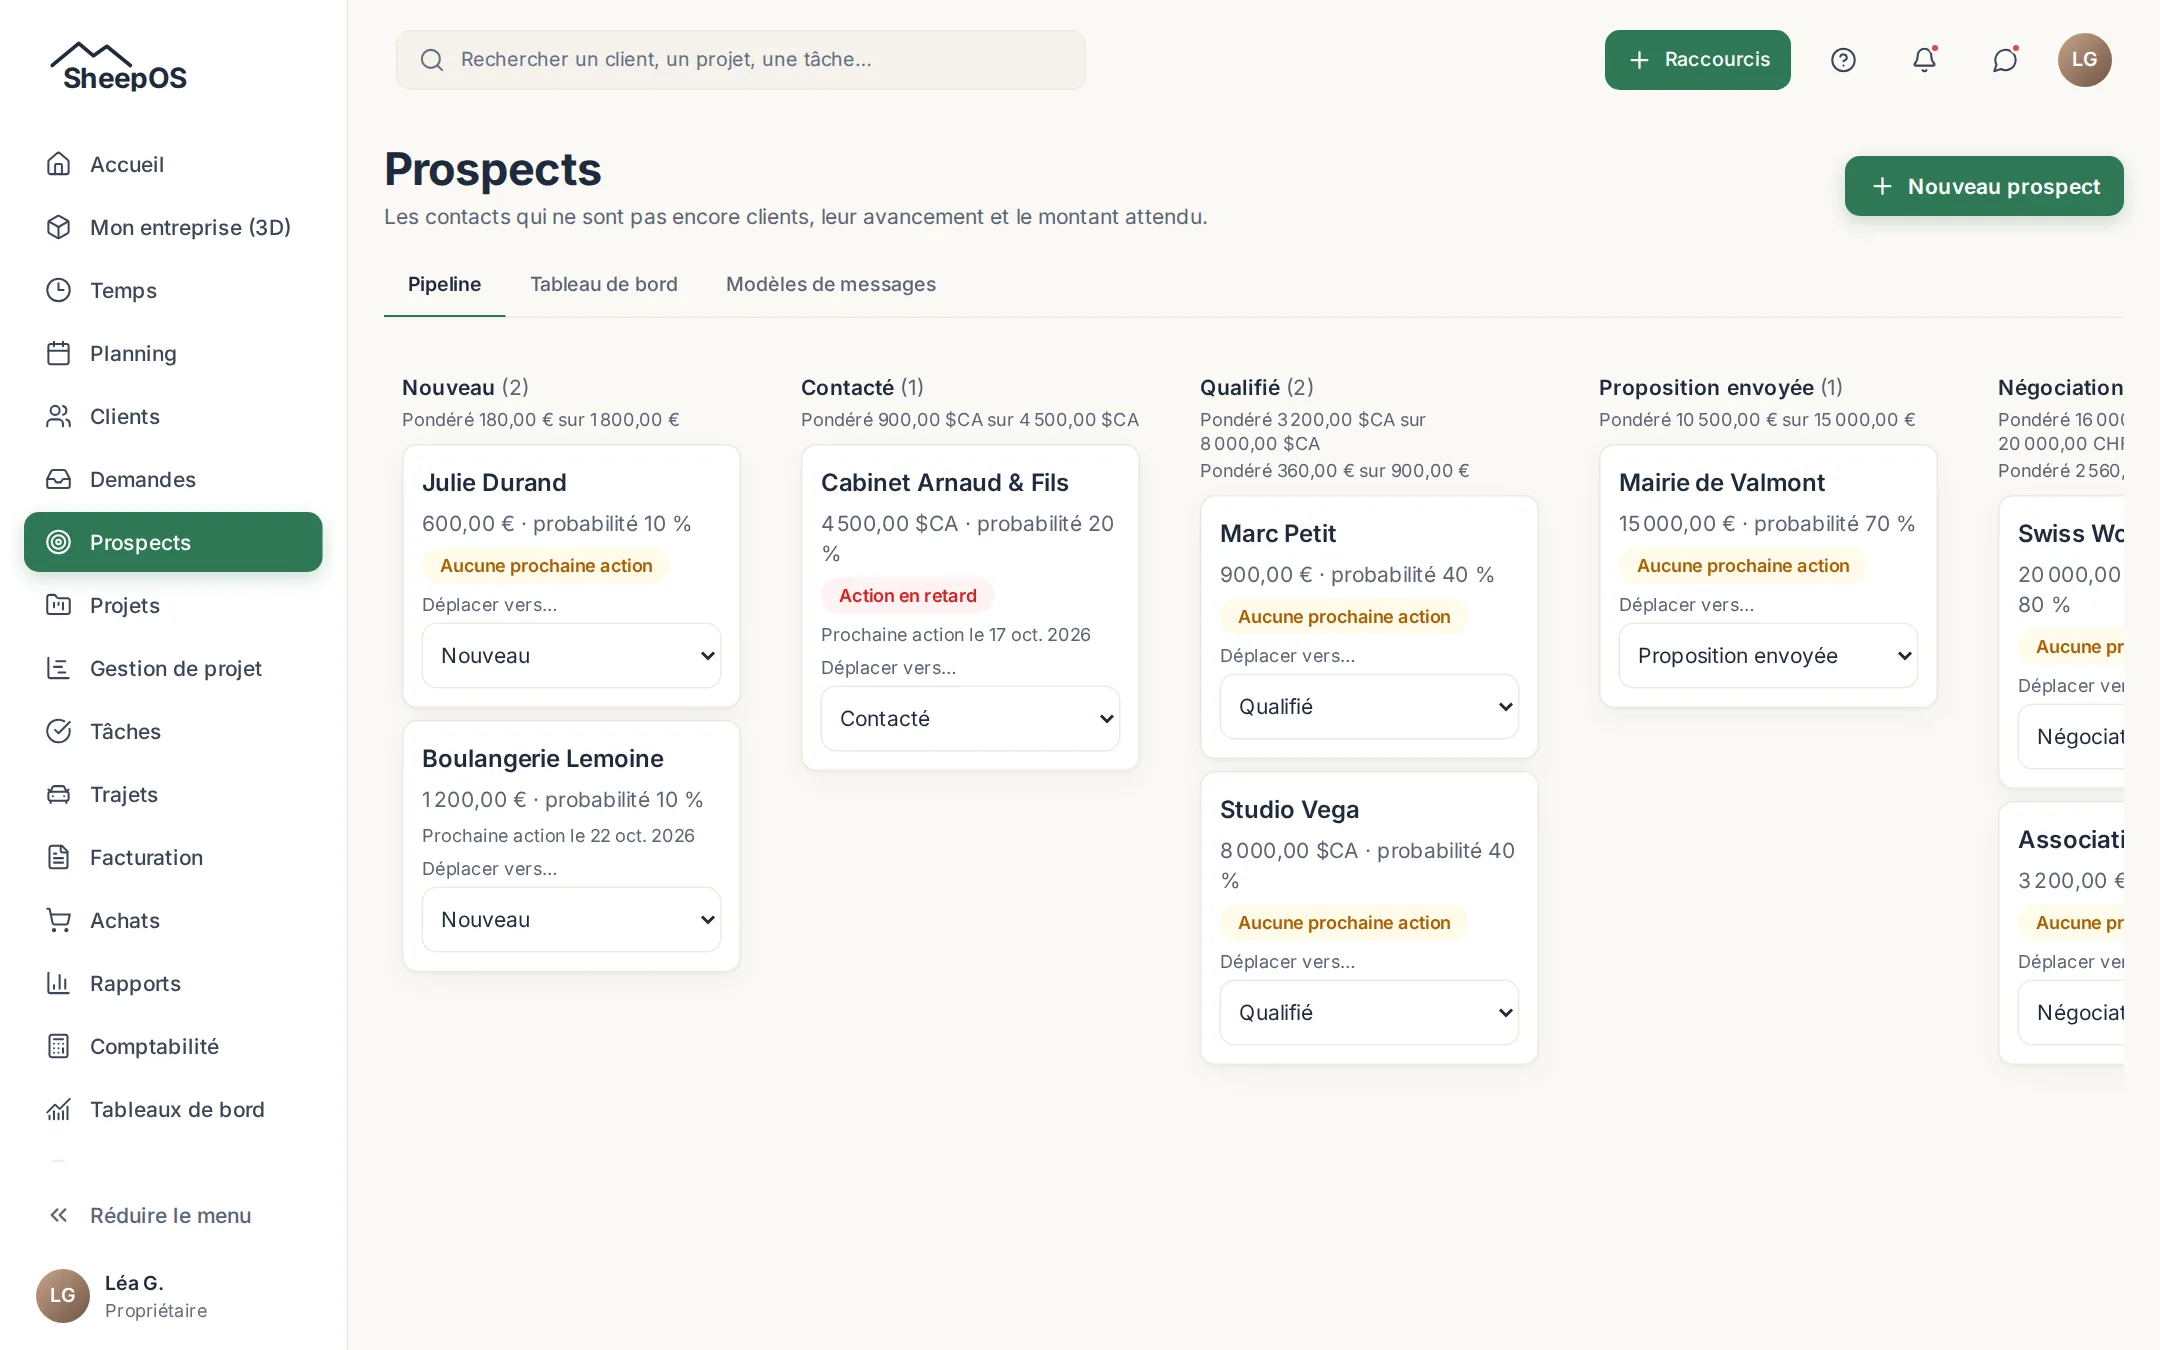2160x1350 pixels.
Task: Click the Nouveau prospect button
Action: (x=1984, y=186)
